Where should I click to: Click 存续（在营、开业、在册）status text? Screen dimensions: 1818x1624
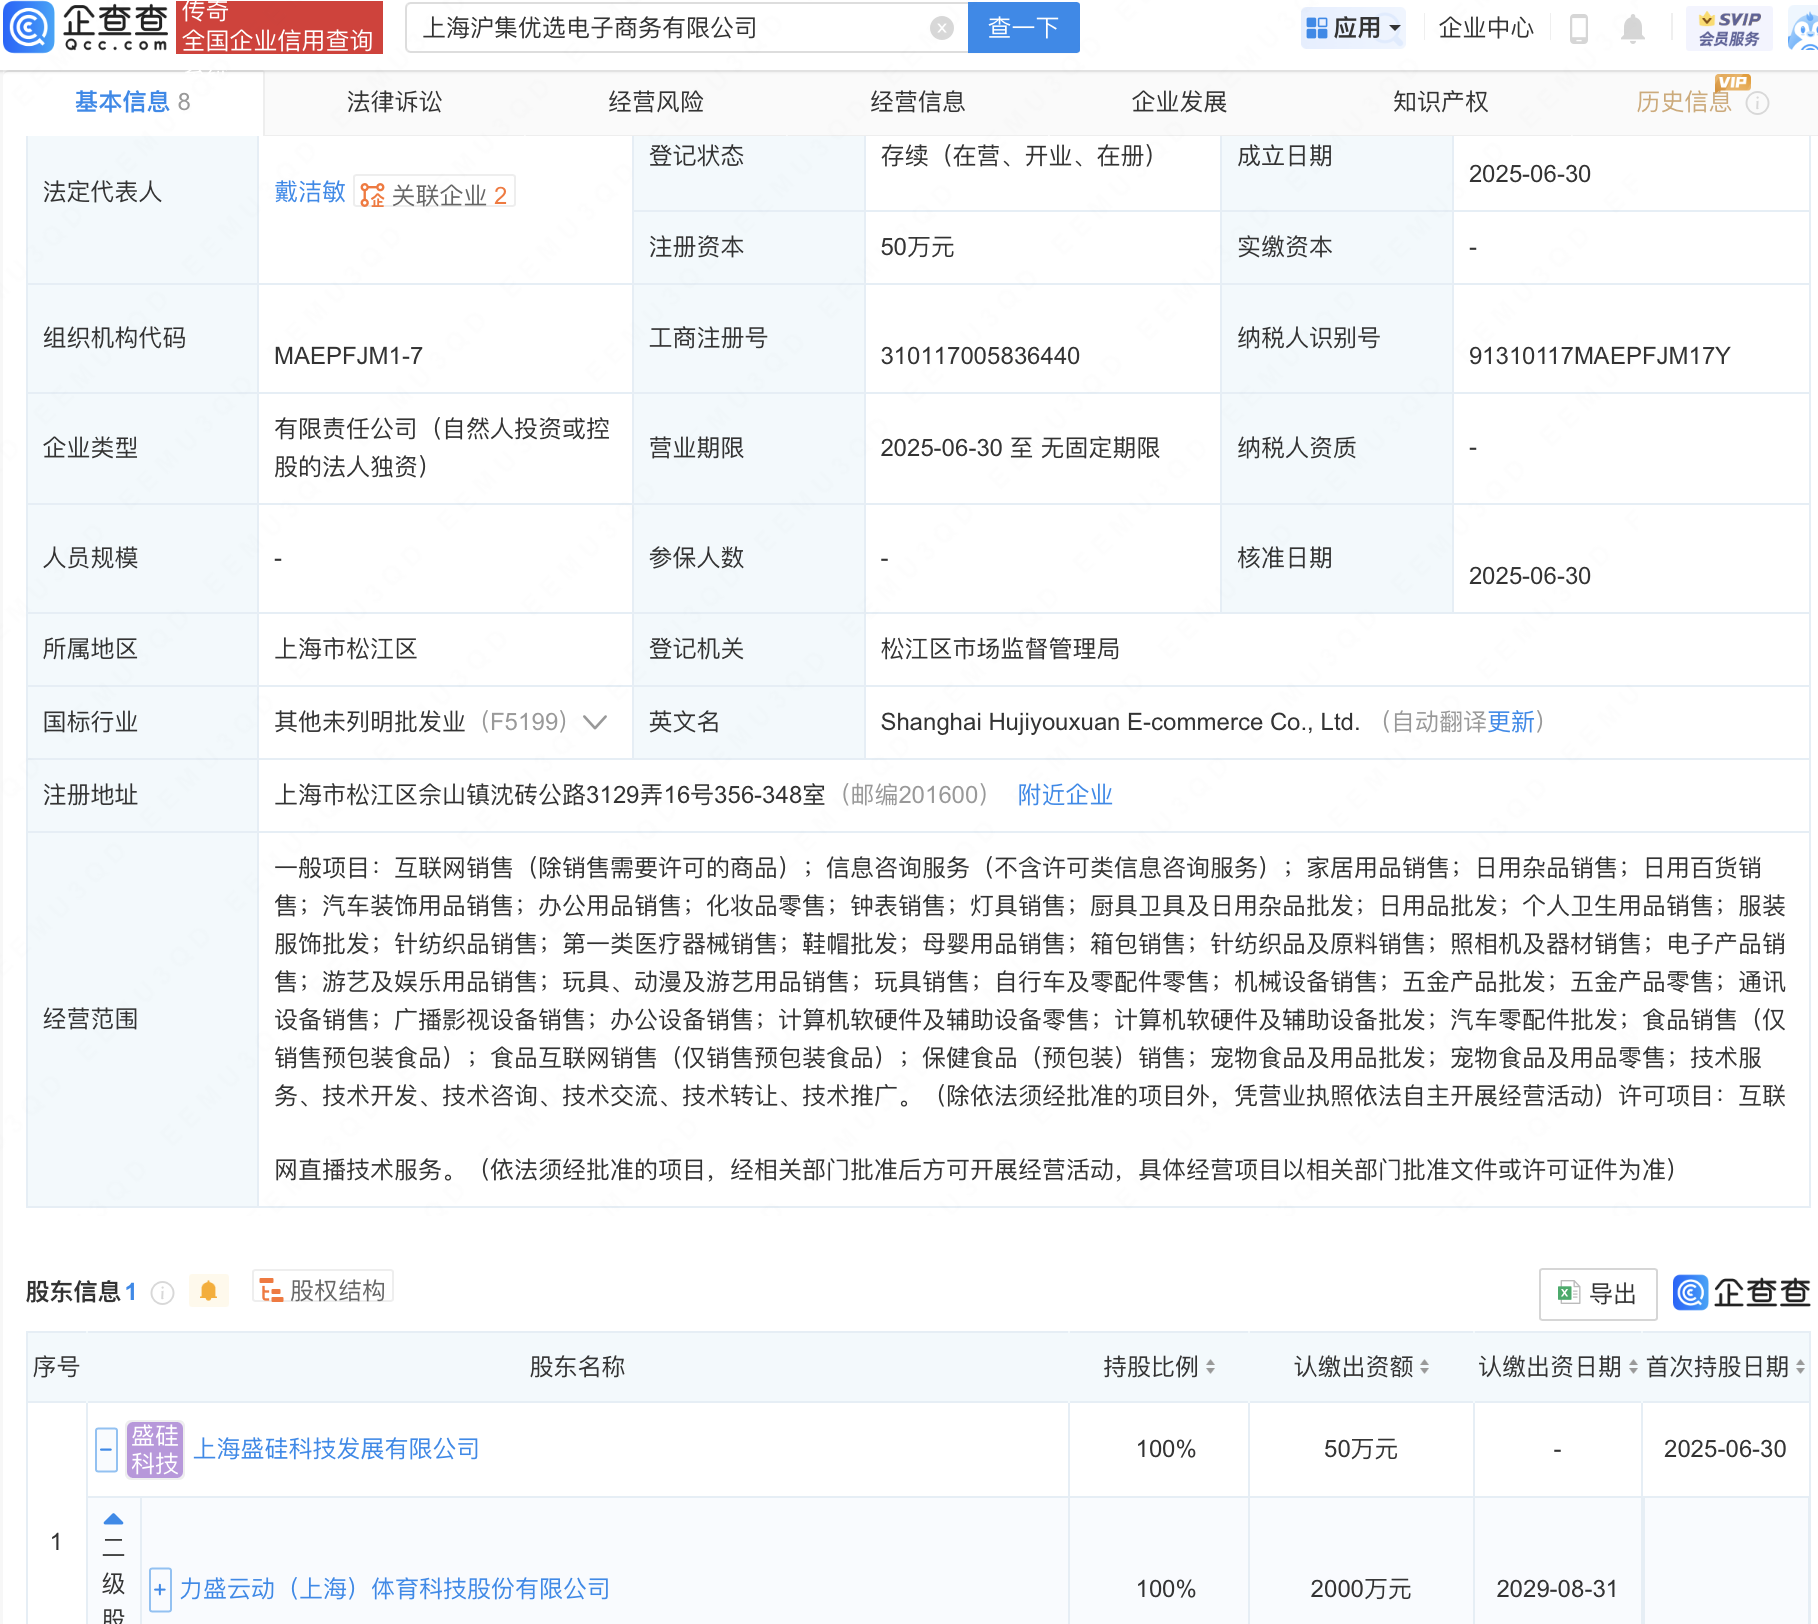coord(1019,156)
